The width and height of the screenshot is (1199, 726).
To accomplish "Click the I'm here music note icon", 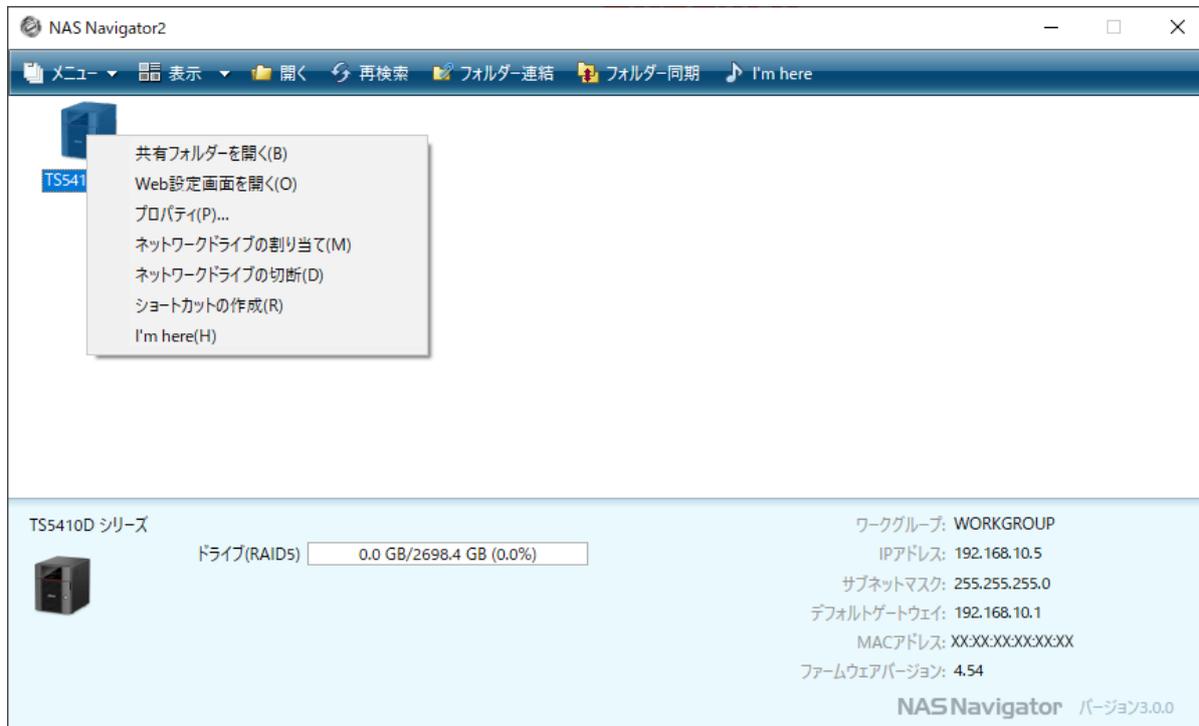I will click(x=734, y=74).
